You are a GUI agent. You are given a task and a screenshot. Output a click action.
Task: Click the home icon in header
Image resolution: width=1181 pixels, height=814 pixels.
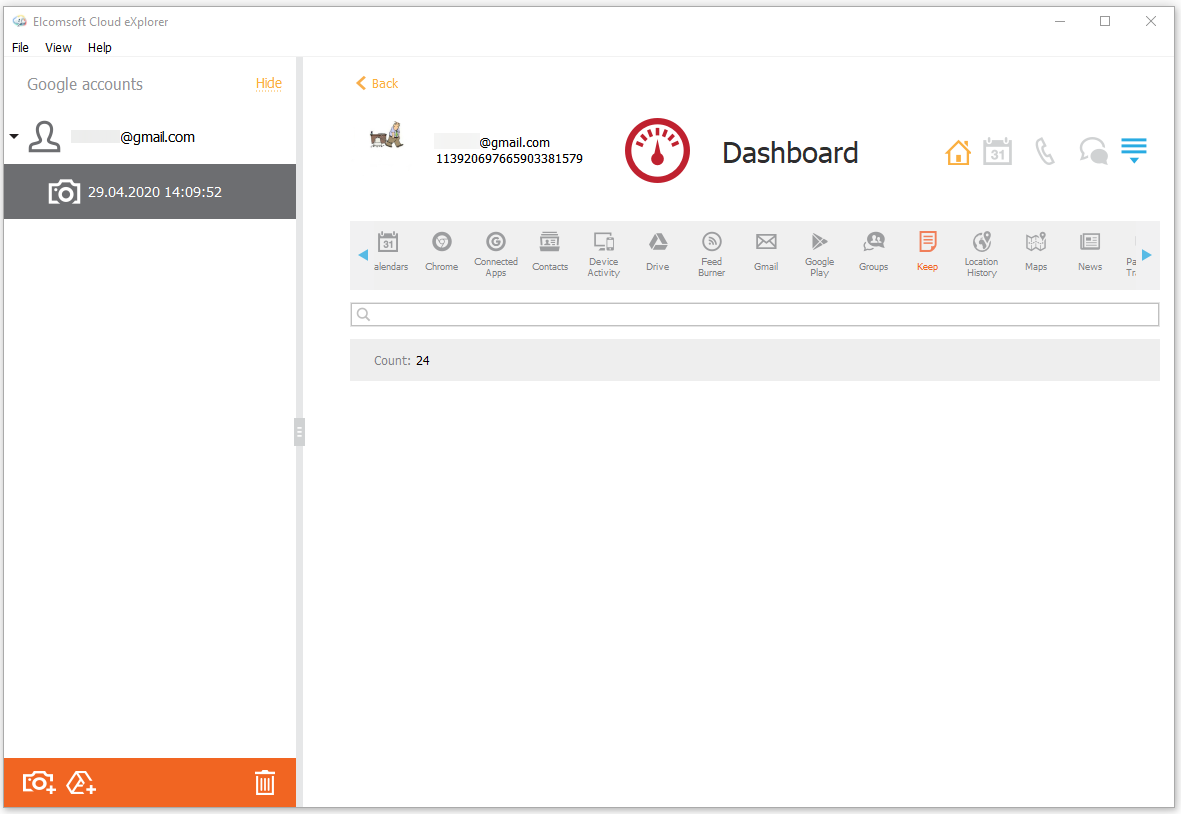tap(957, 153)
